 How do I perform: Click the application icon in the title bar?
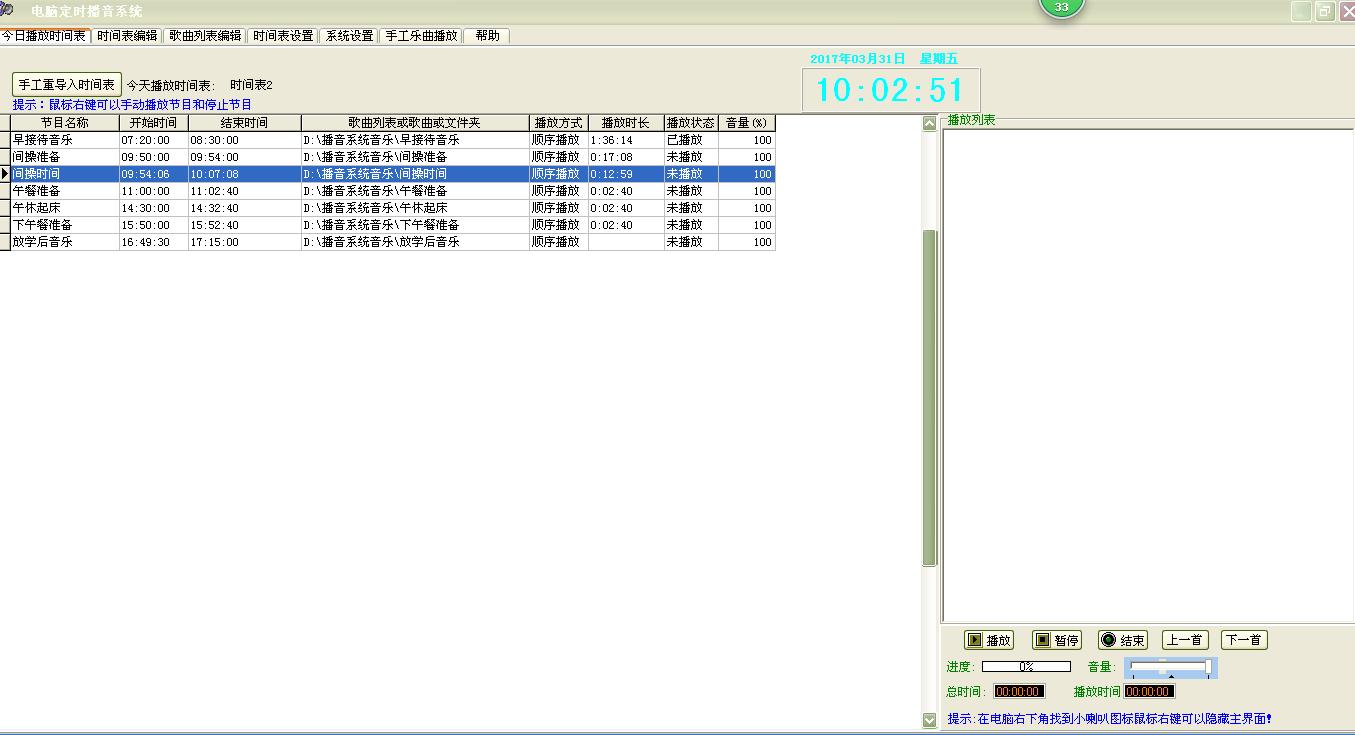[x=7, y=10]
